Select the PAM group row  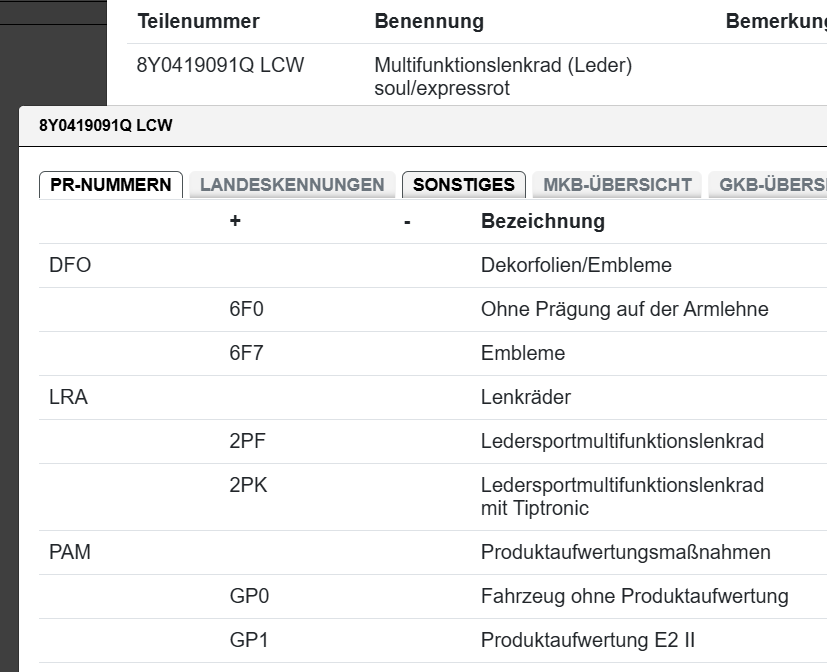coord(70,552)
